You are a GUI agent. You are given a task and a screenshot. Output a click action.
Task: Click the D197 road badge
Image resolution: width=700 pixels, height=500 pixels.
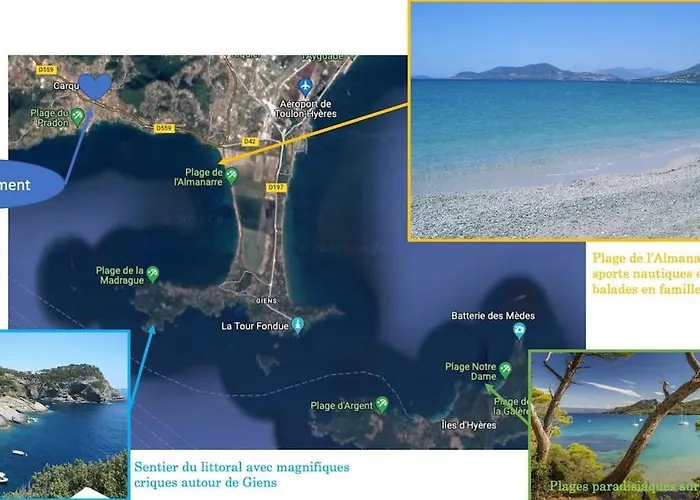coord(276,188)
